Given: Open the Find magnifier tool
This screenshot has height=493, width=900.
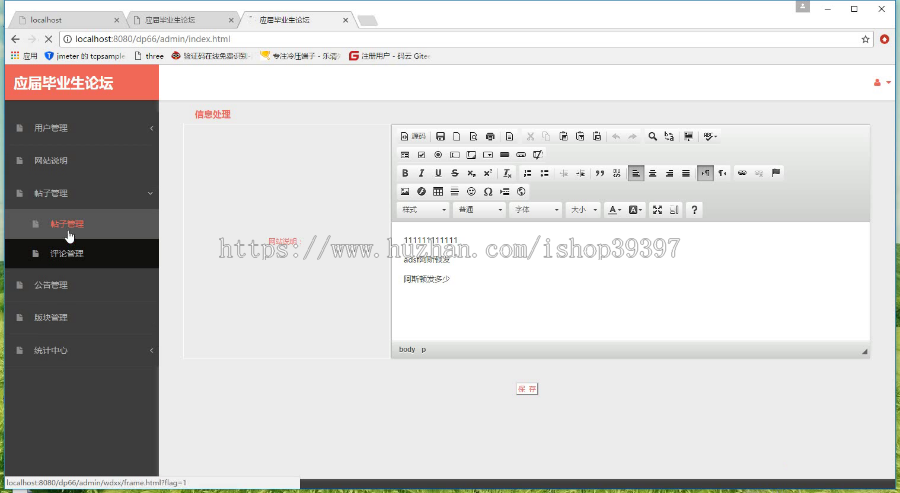Looking at the screenshot, I should point(653,137).
